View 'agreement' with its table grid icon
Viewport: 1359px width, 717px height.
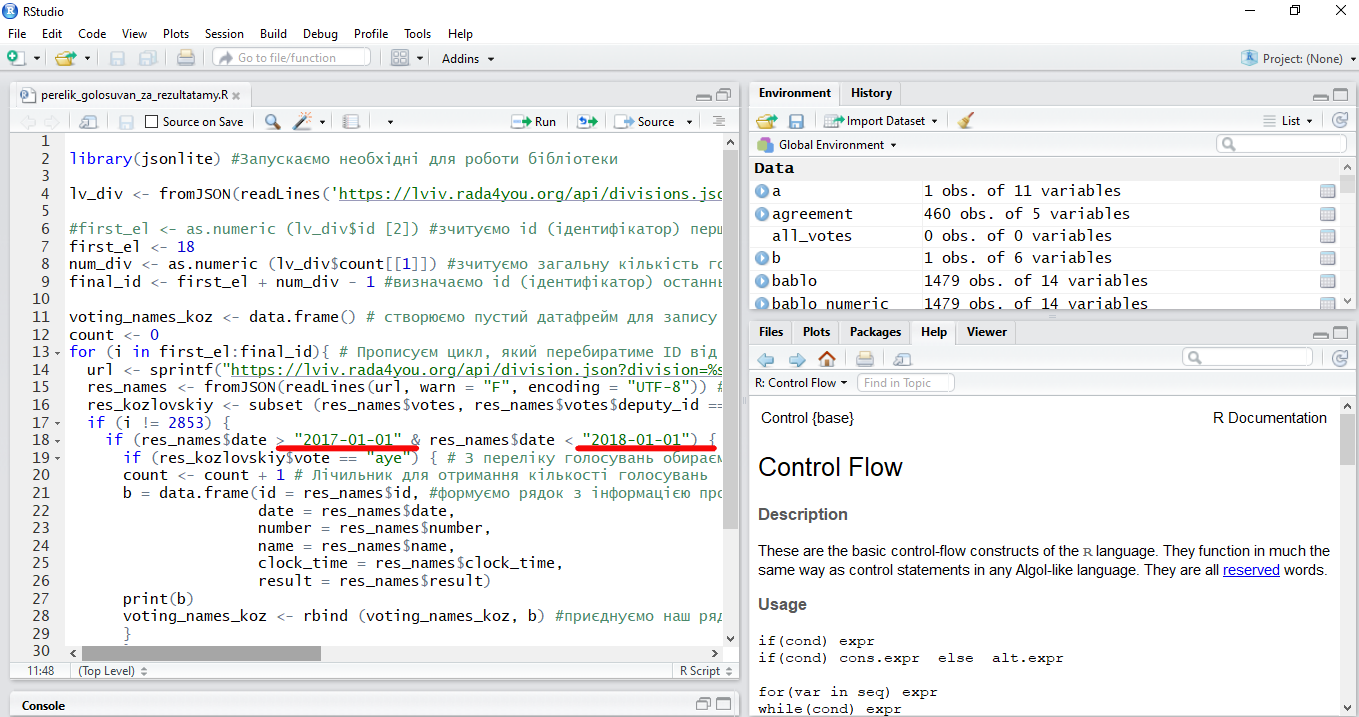click(x=1327, y=214)
